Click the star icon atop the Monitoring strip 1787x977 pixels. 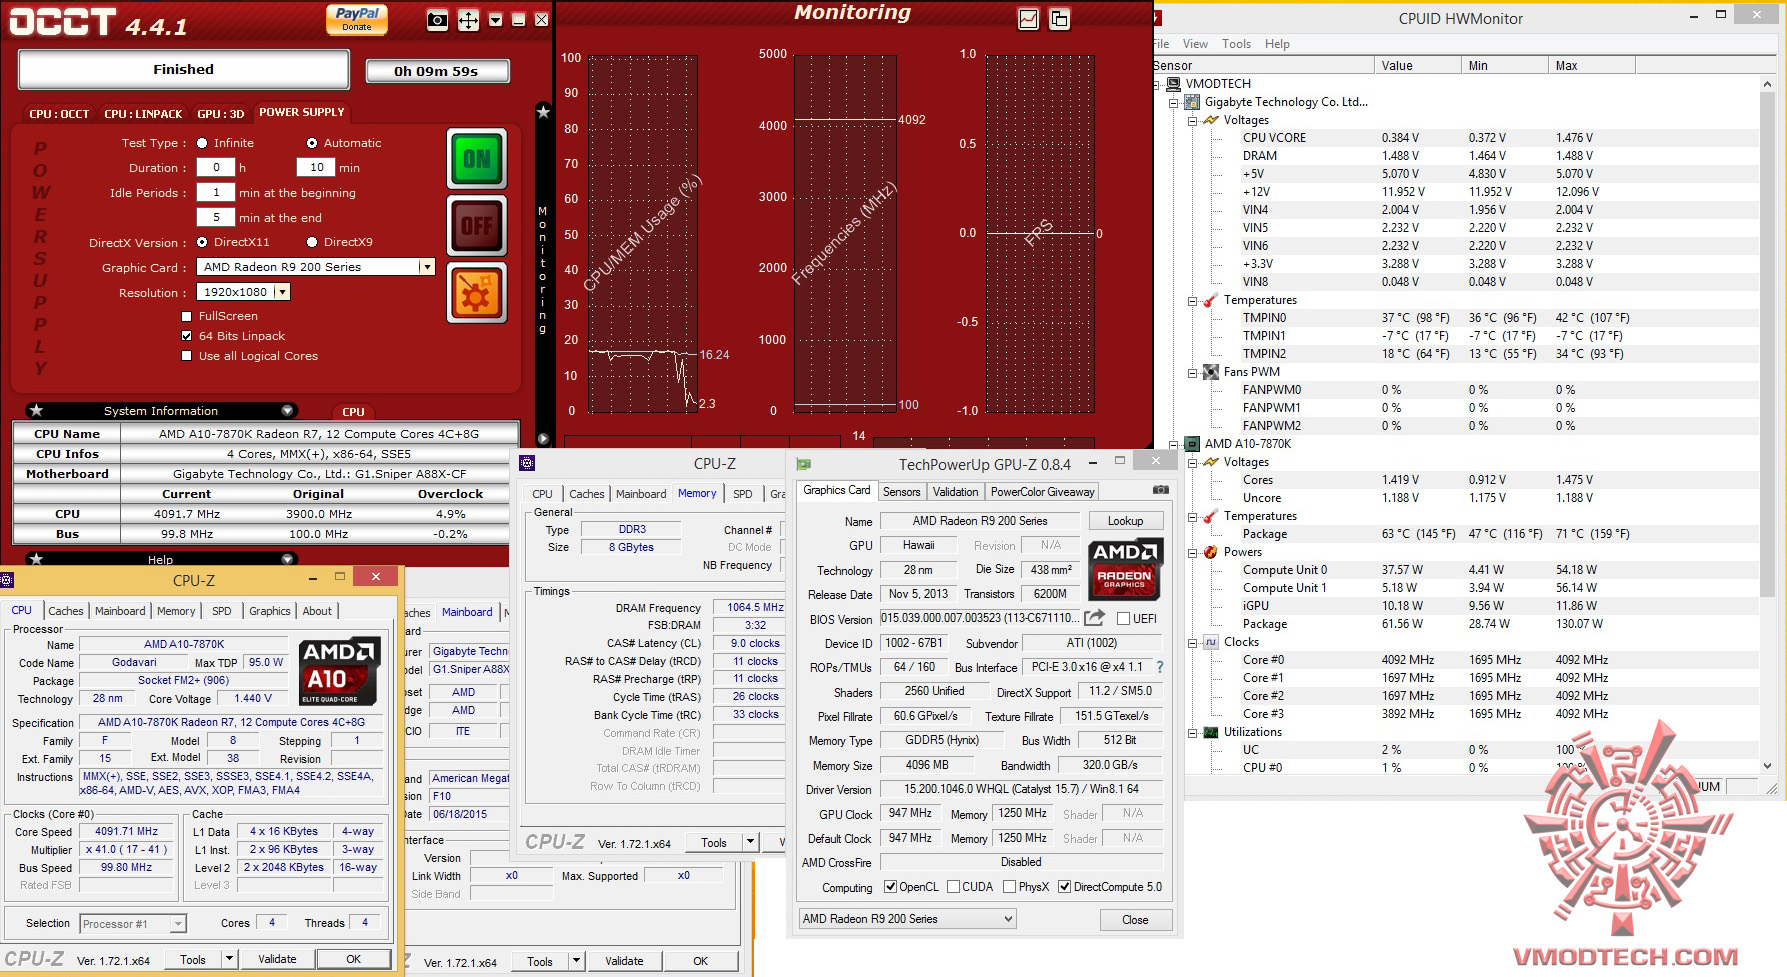pyautogui.click(x=543, y=112)
